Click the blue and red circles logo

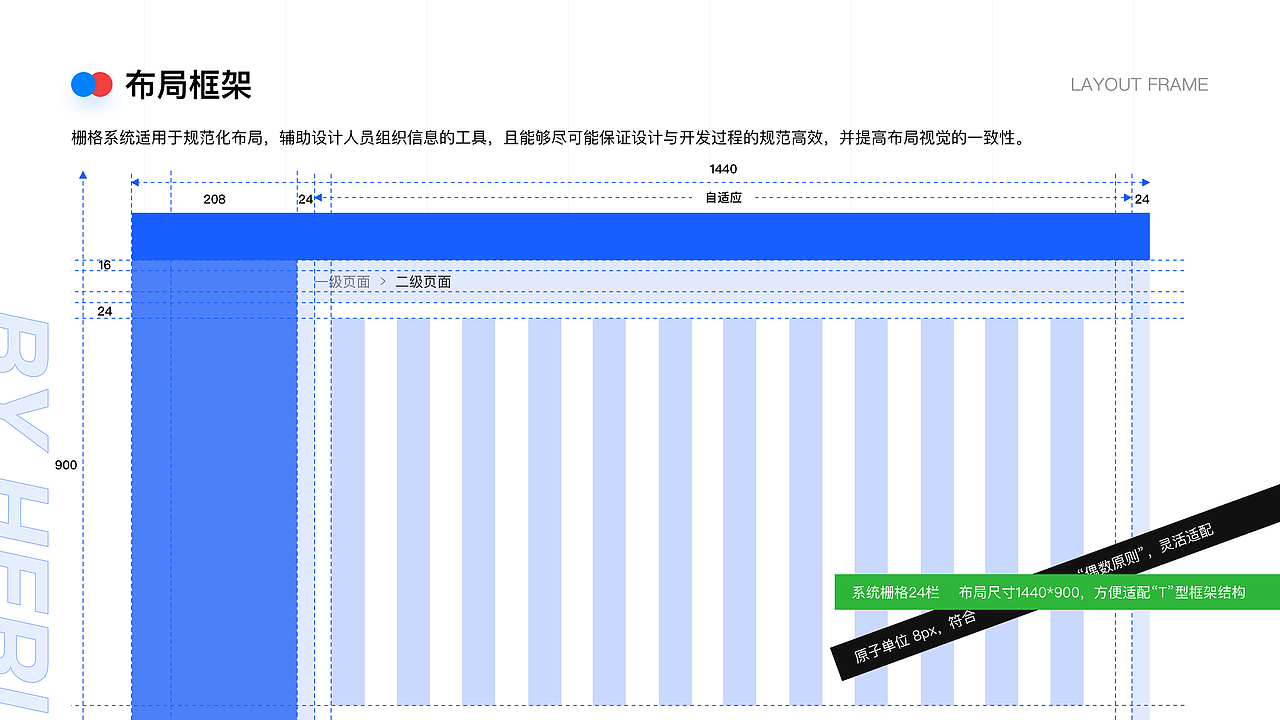pyautogui.click(x=91, y=85)
